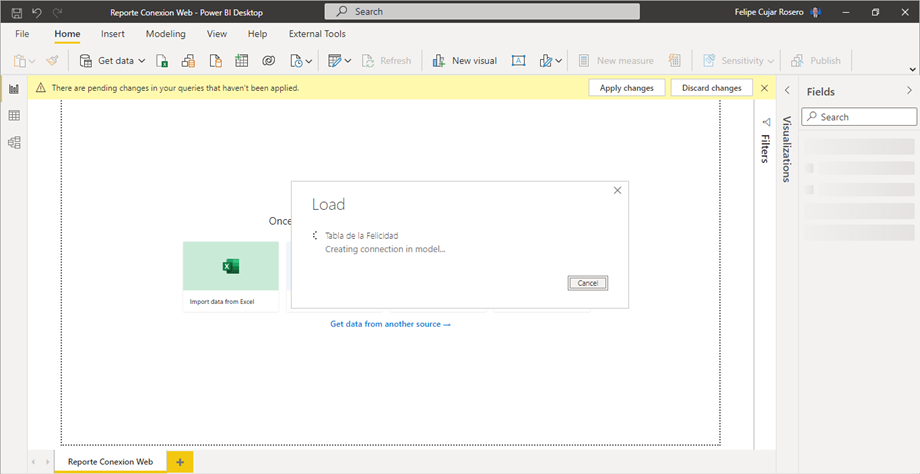Add a new page with plus button
Screen dimensions: 920x474
(x=180, y=462)
